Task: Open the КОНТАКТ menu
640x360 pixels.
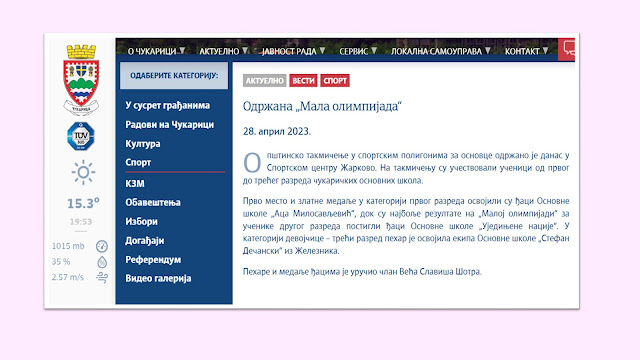Action: point(522,51)
